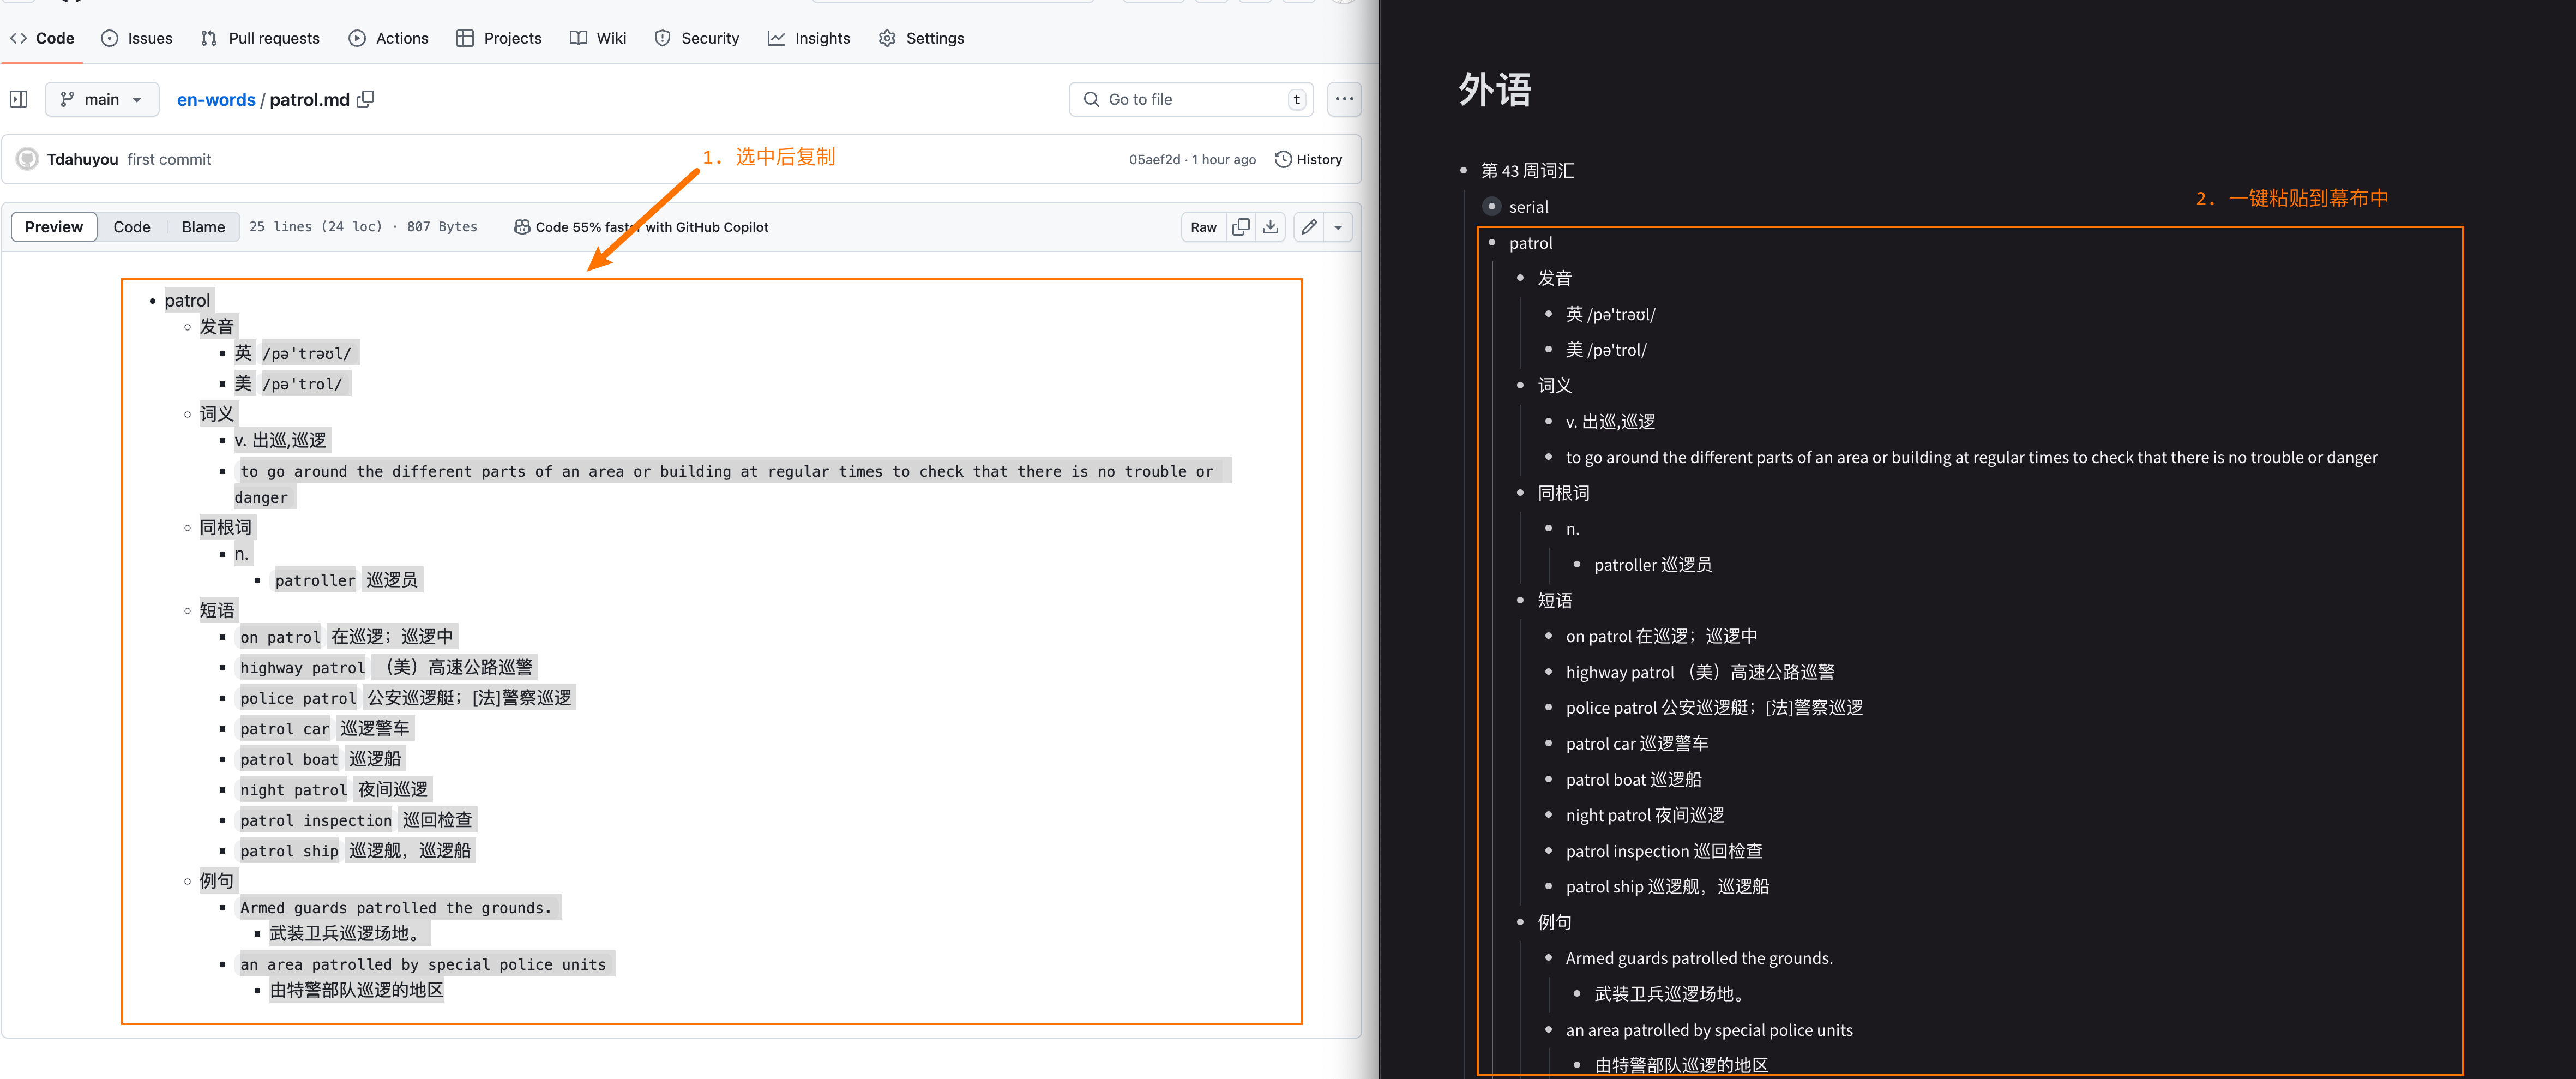This screenshot has height=1079, width=2576.
Task: Open the Raw file view
Action: pyautogui.click(x=1203, y=227)
